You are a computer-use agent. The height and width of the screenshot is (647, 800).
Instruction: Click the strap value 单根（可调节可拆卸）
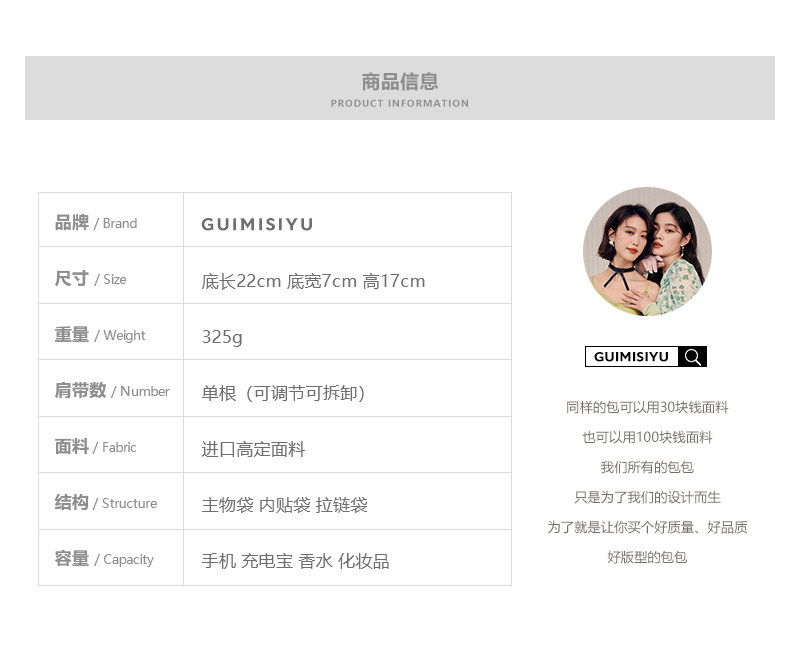tap(284, 393)
